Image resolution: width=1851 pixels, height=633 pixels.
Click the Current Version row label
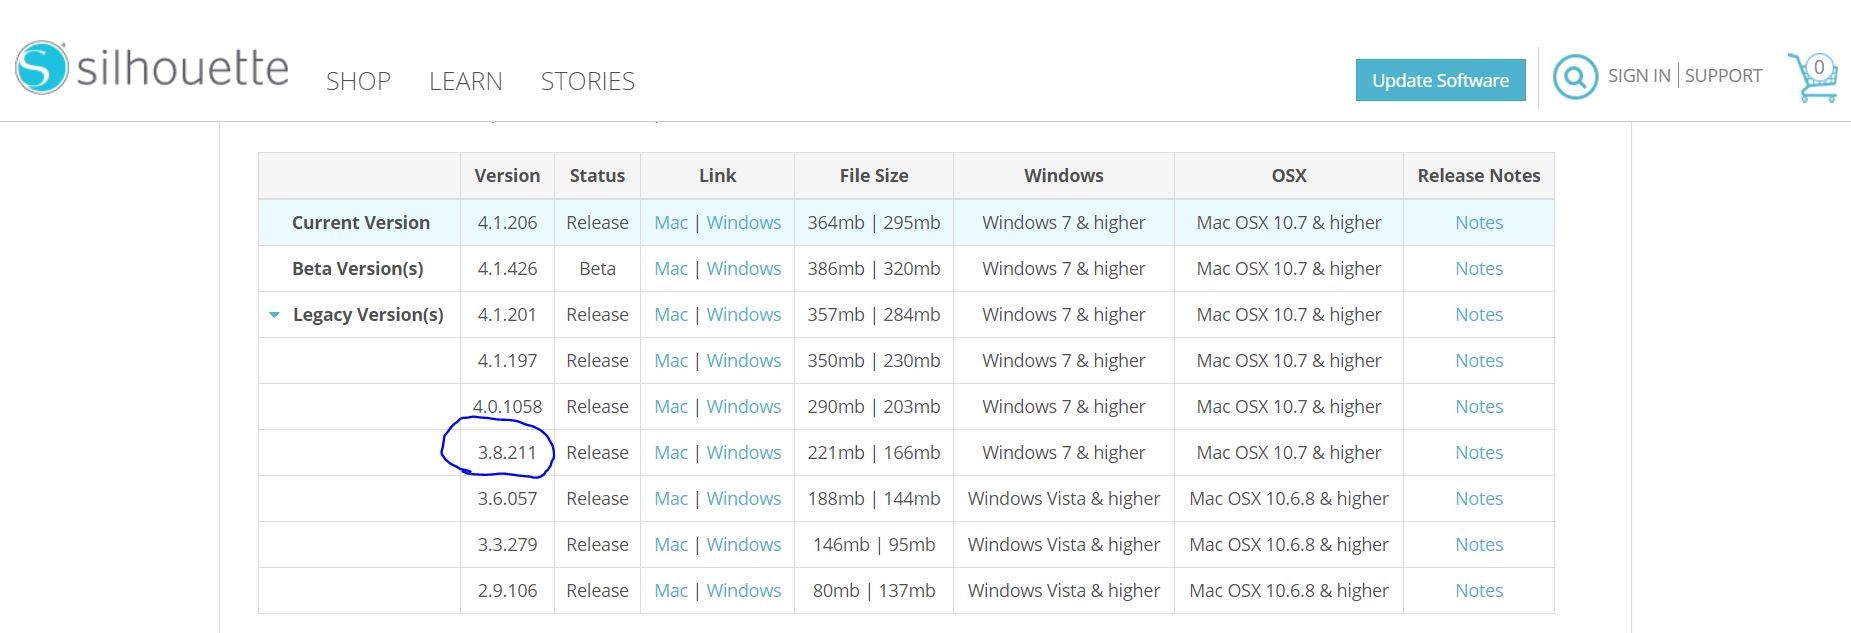(x=361, y=223)
